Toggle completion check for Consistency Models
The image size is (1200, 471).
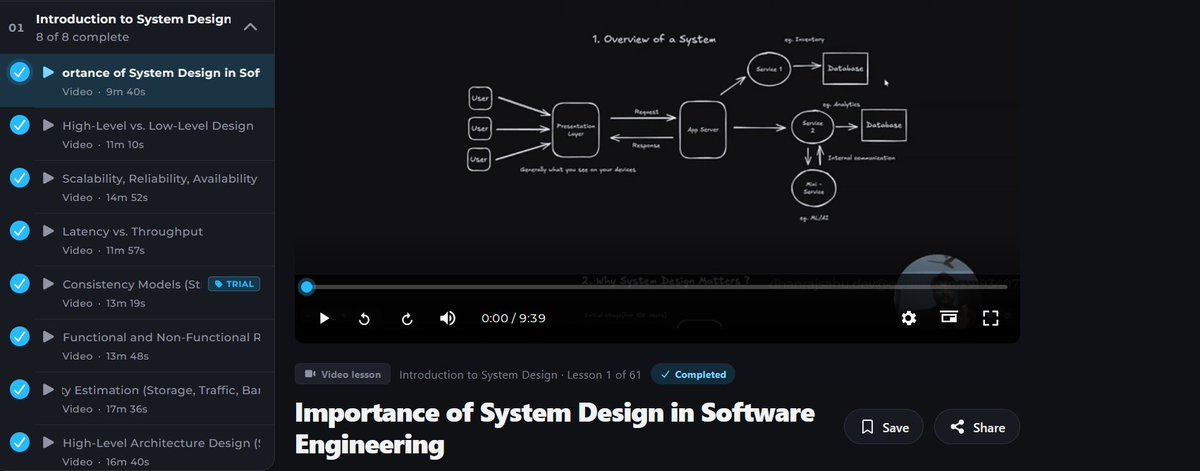tap(19, 284)
